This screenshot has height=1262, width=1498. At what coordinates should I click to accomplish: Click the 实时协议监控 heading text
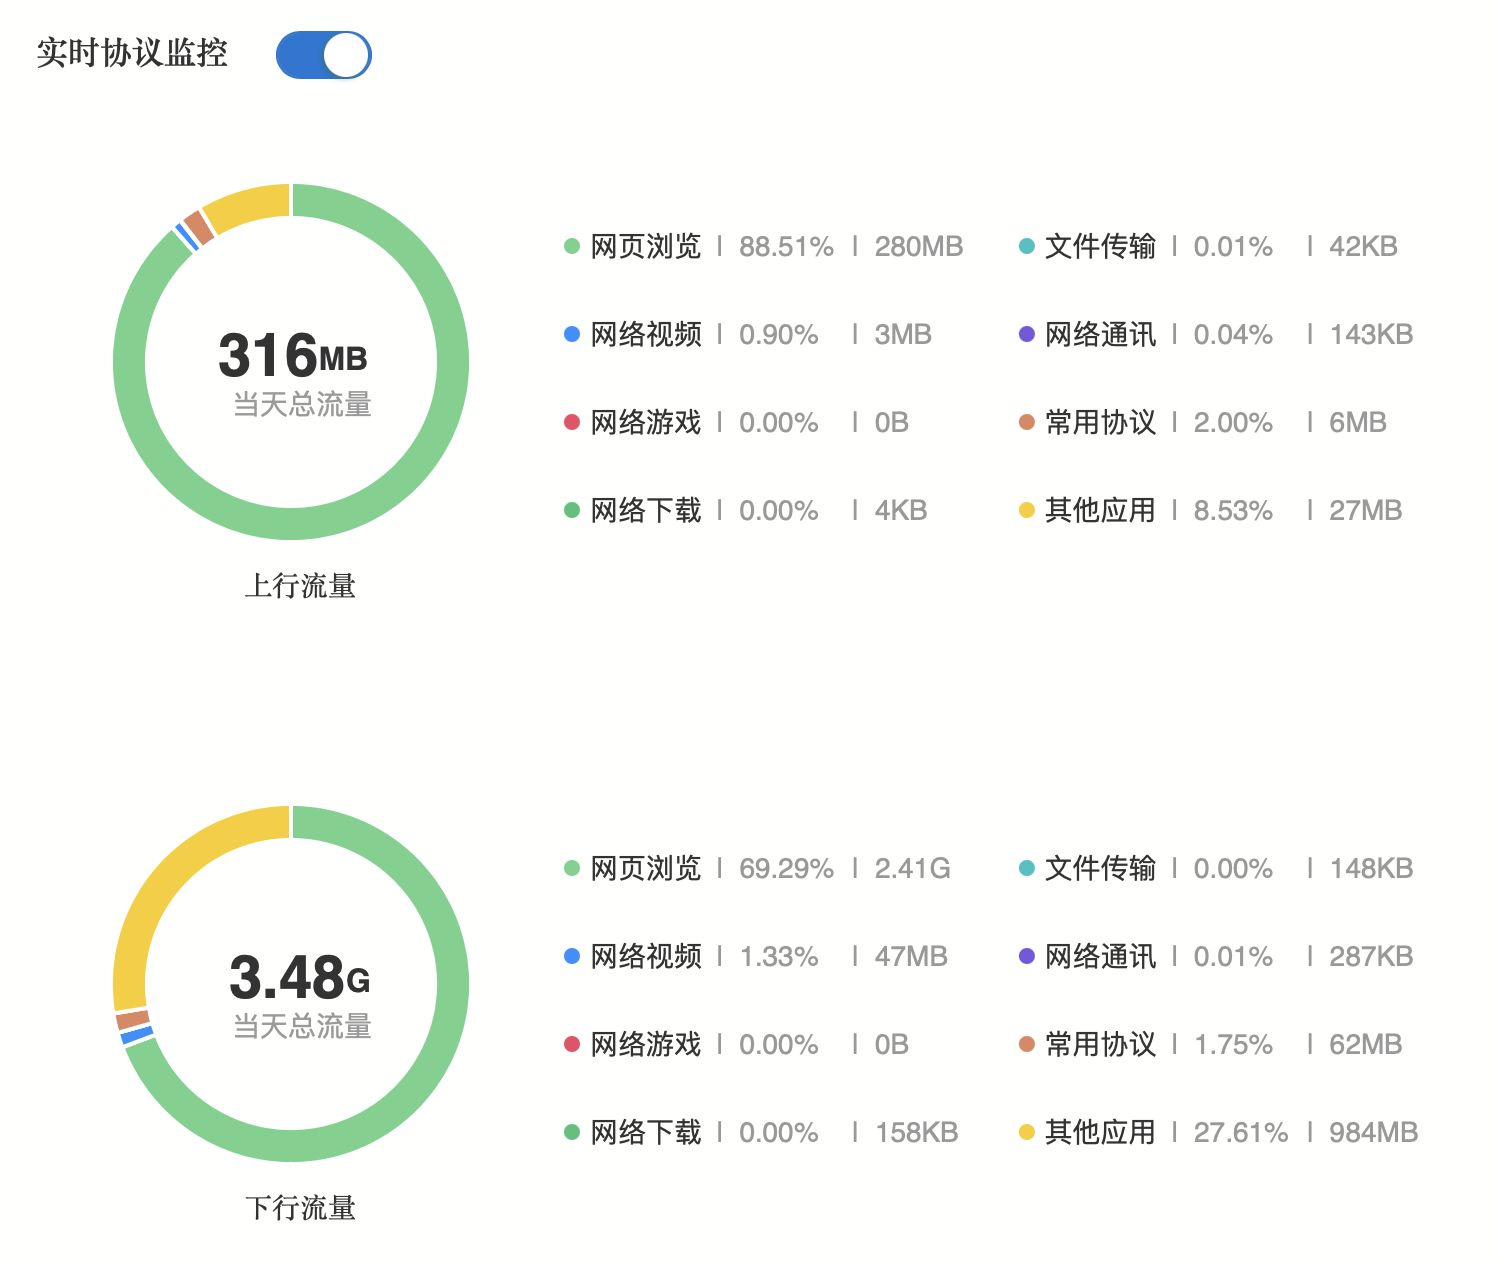coord(132,53)
